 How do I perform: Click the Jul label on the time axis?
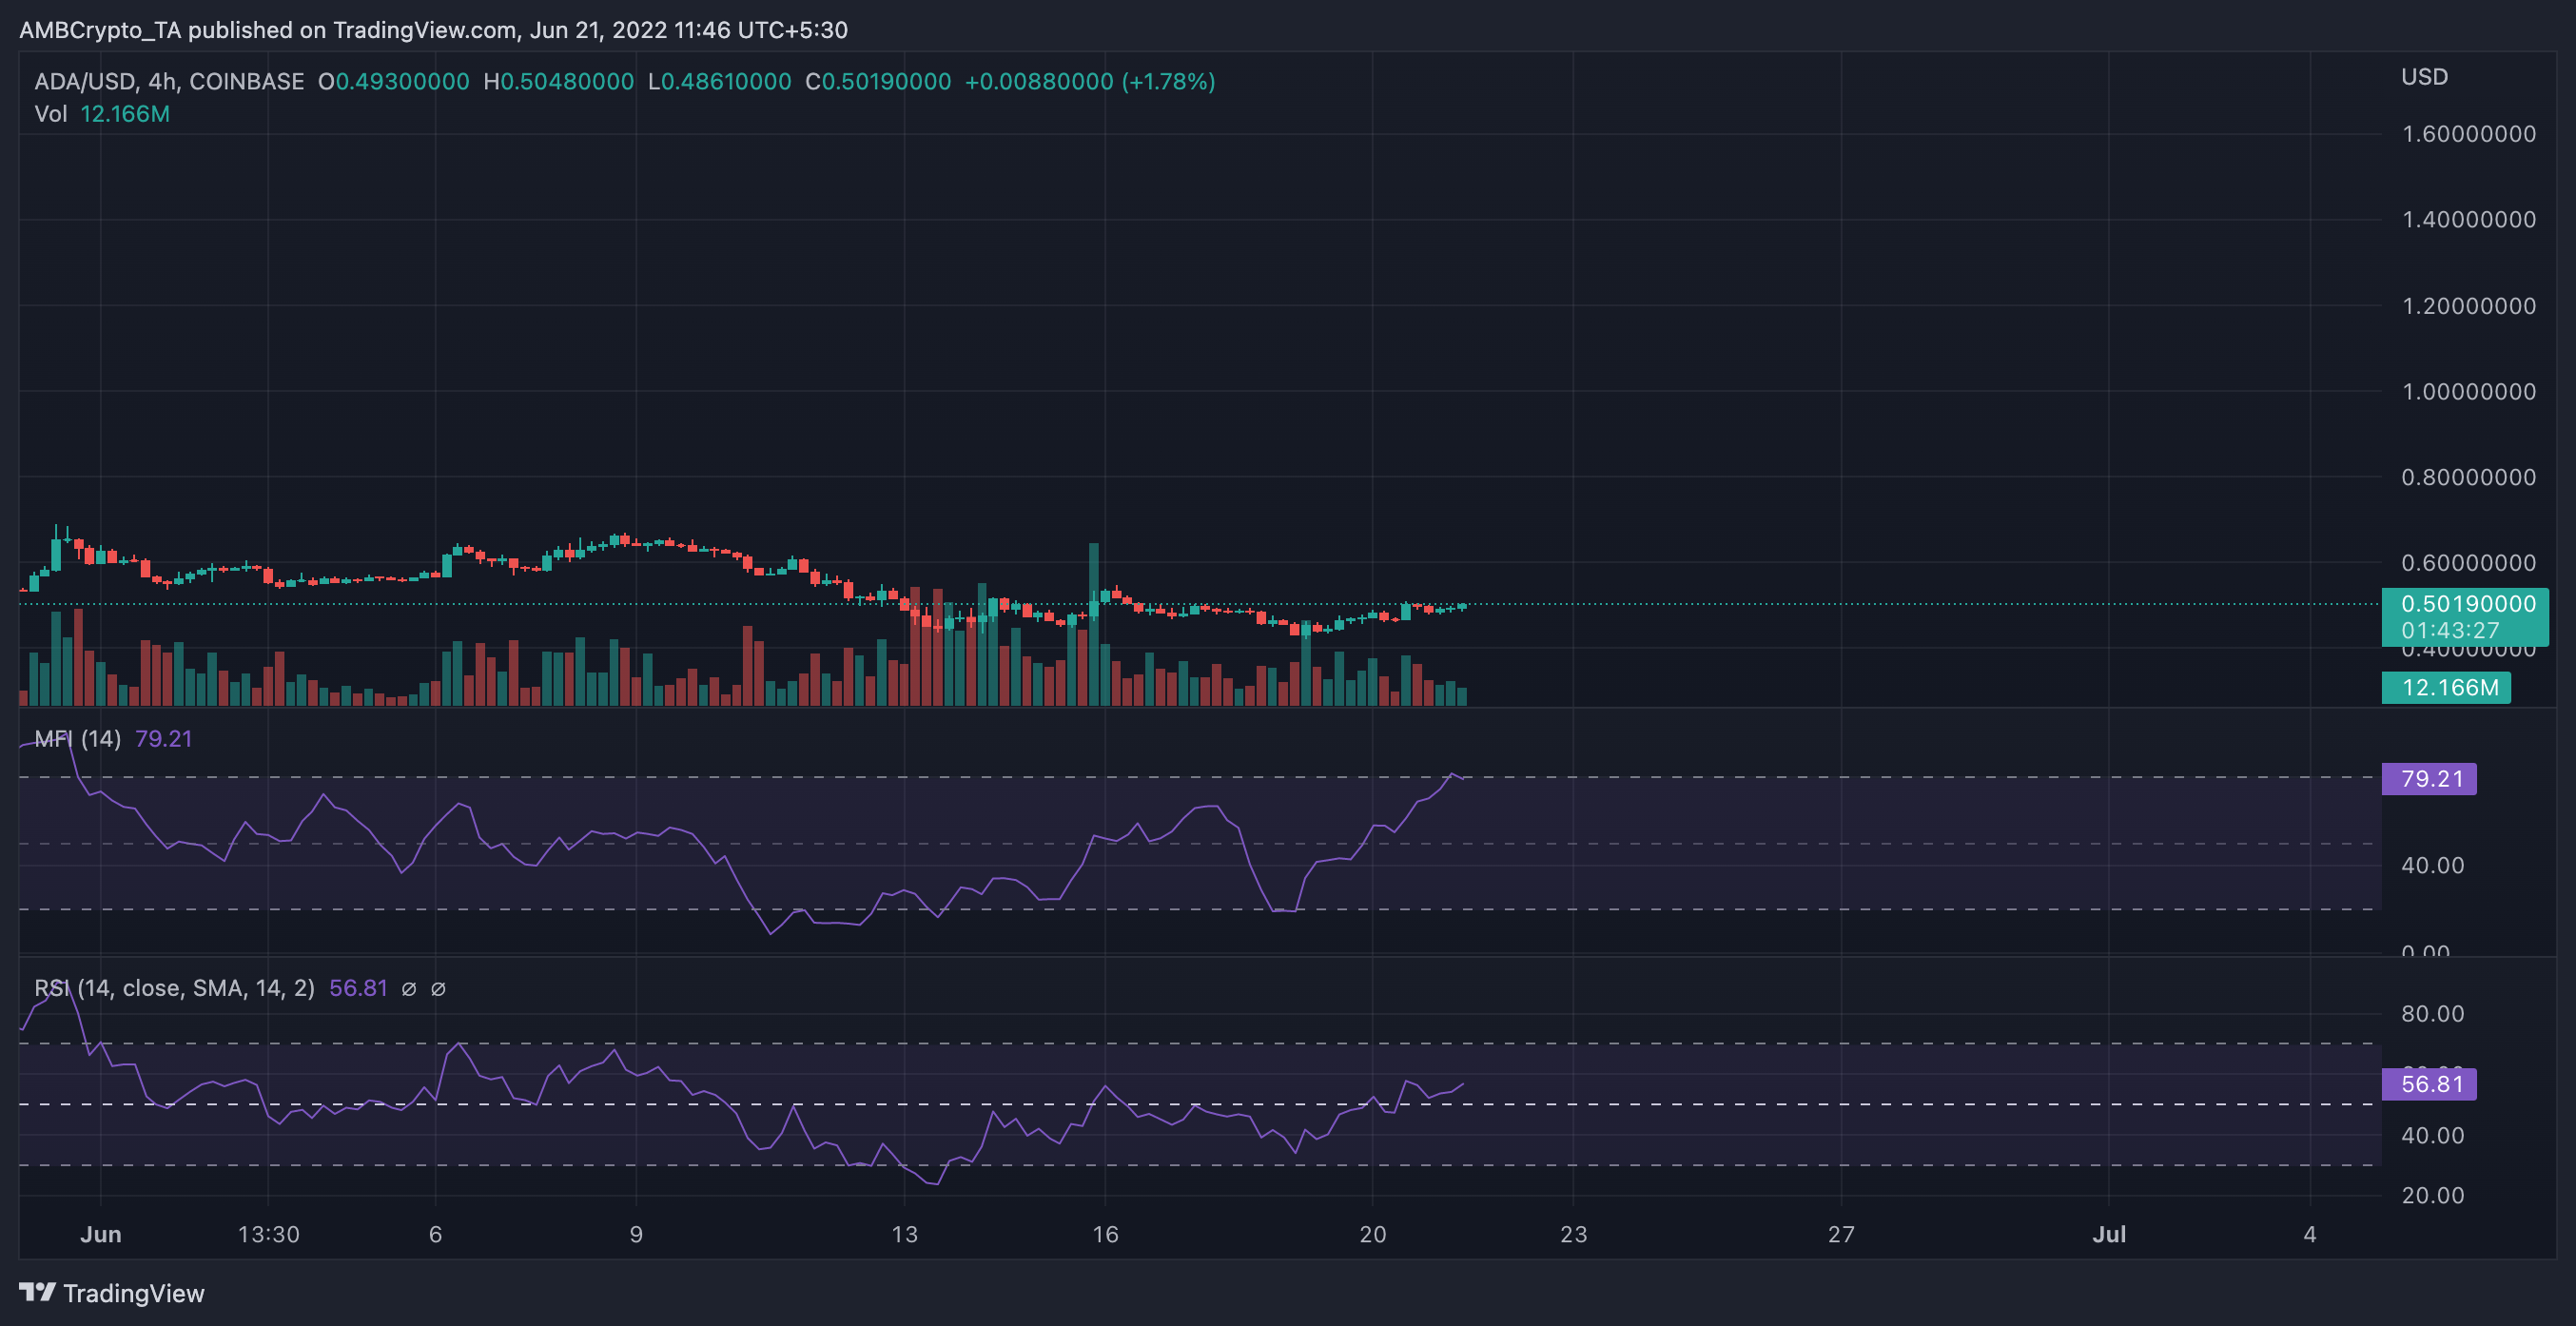click(x=2109, y=1235)
